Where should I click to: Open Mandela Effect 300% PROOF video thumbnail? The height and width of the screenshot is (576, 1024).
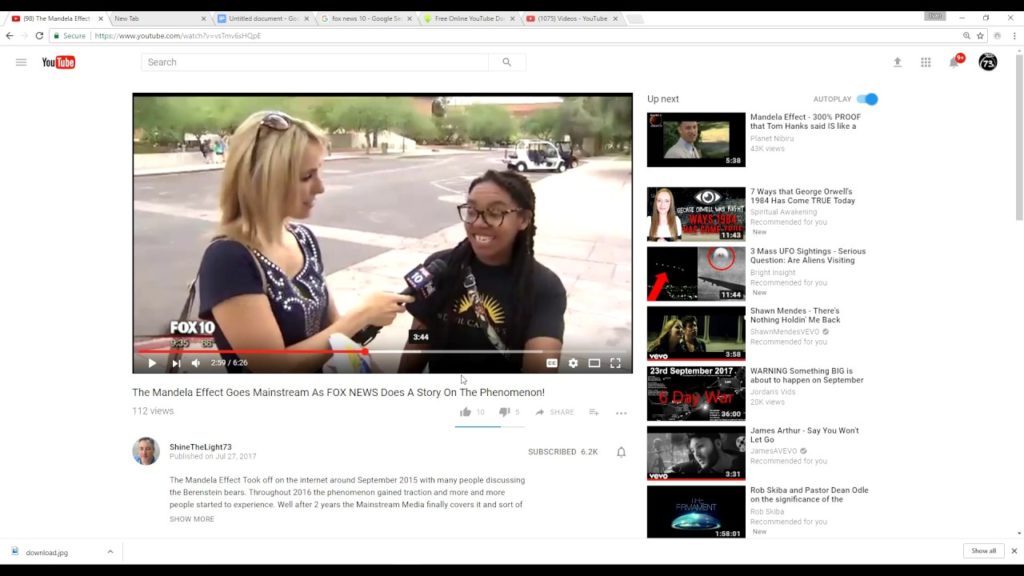point(696,140)
